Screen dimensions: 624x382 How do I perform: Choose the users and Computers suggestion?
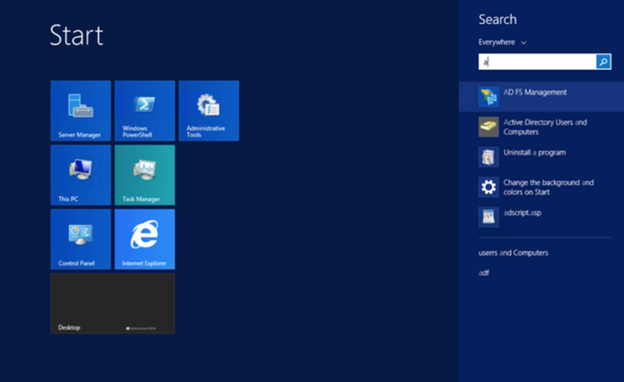[513, 253]
